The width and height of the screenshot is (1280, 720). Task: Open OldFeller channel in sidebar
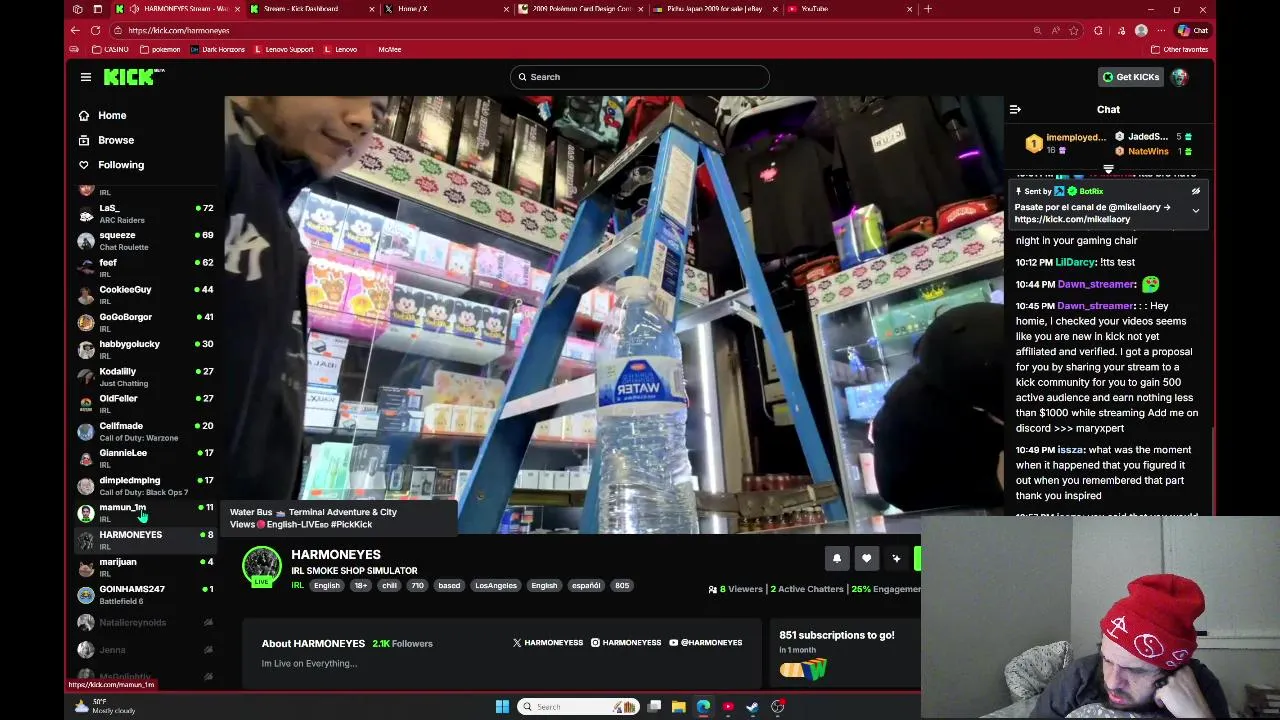[x=146, y=404]
